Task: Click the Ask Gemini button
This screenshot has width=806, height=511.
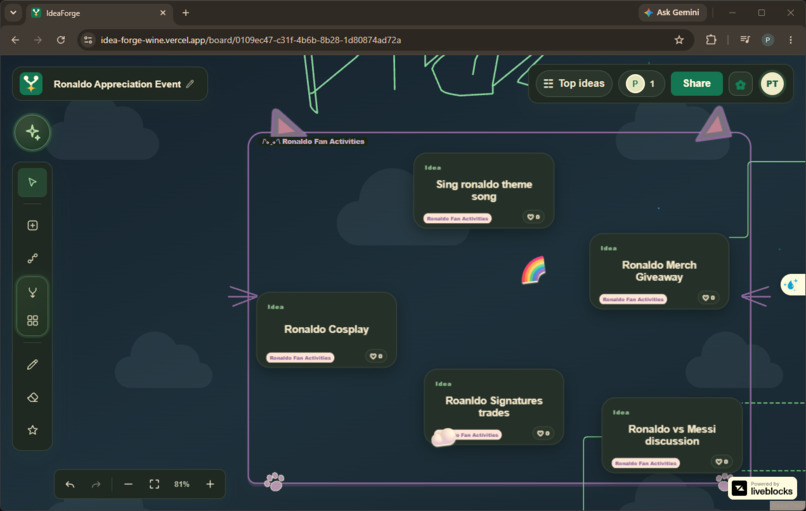Action: (x=672, y=12)
